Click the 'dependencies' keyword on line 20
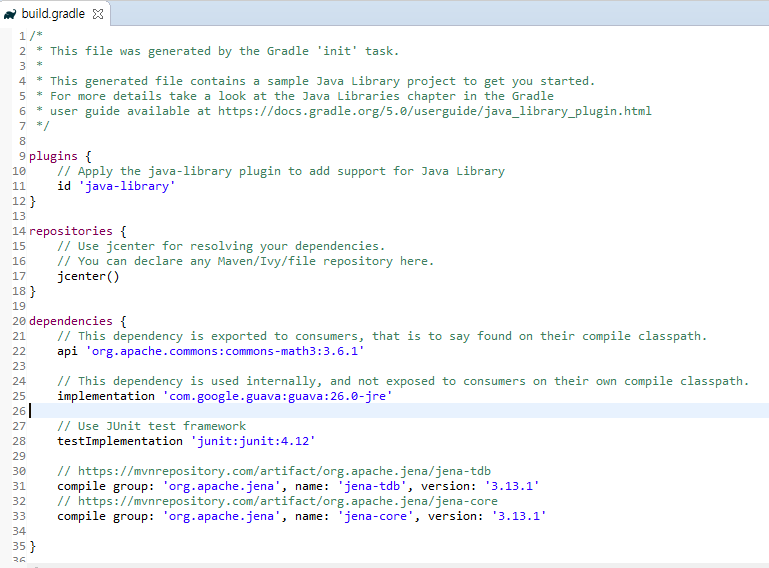 (x=71, y=321)
